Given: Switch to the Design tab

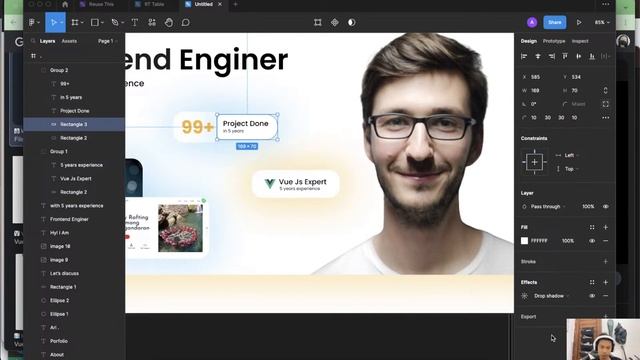Looking at the screenshot, I should coord(529,41).
